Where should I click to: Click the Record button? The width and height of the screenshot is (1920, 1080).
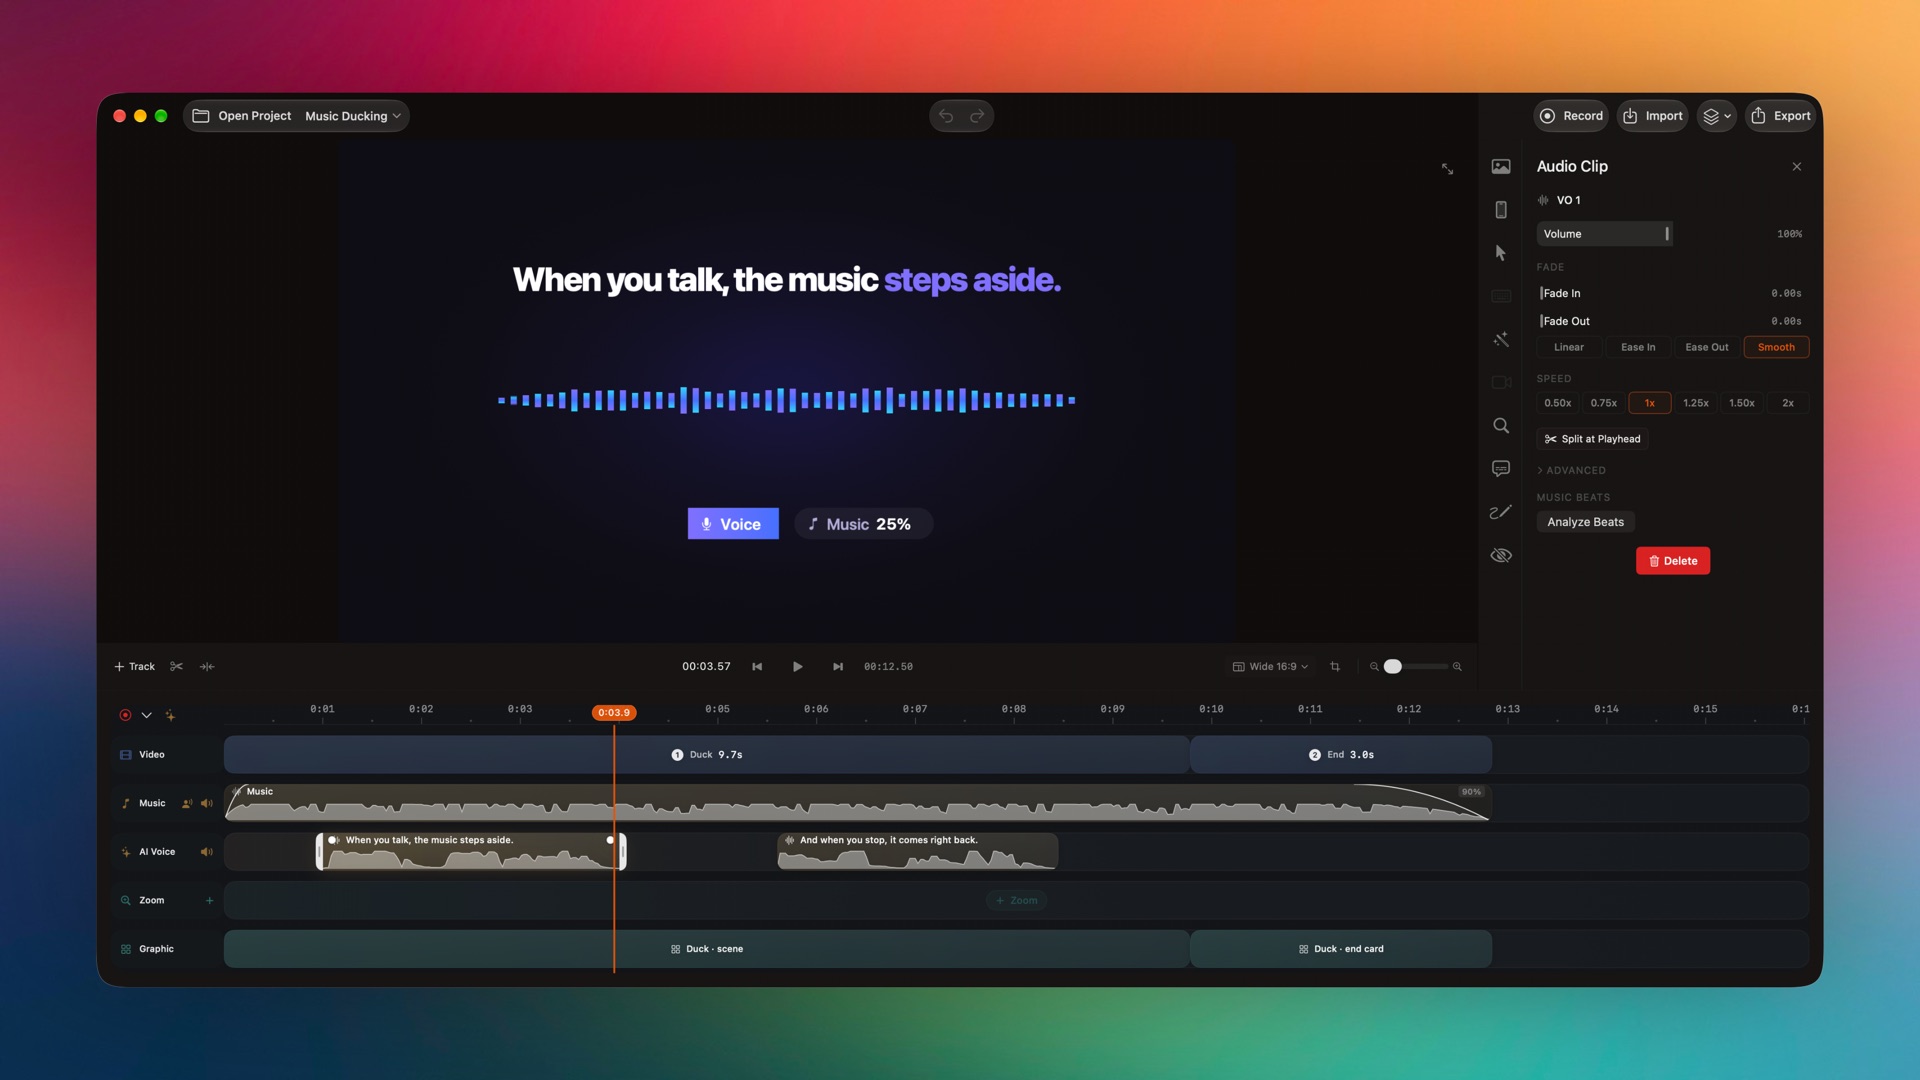[x=1571, y=116]
